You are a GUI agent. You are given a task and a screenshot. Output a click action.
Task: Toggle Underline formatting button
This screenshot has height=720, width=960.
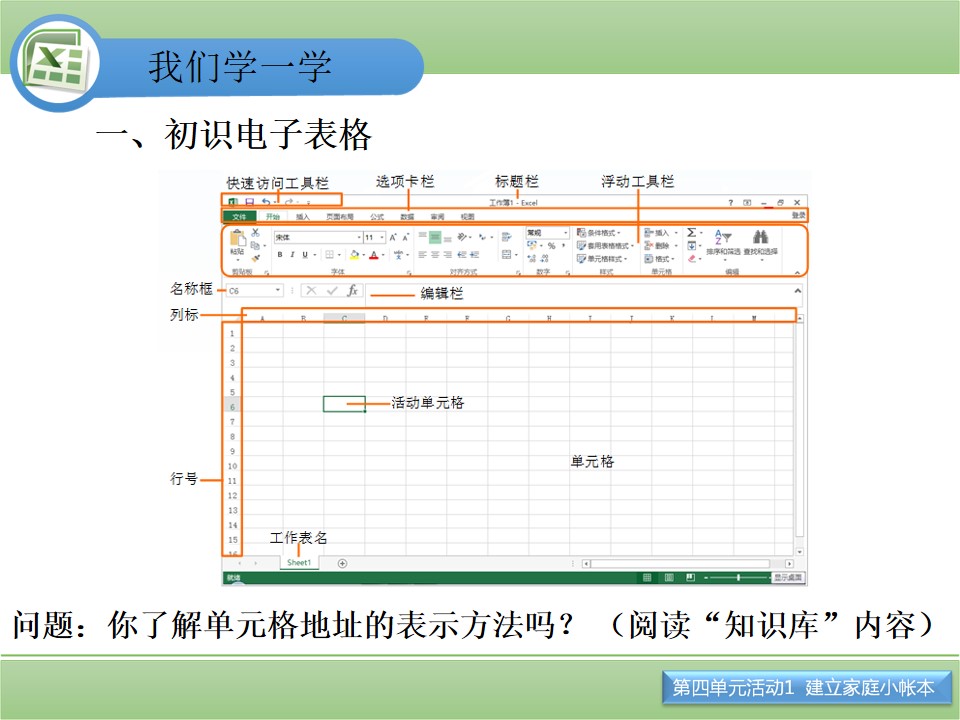305,255
